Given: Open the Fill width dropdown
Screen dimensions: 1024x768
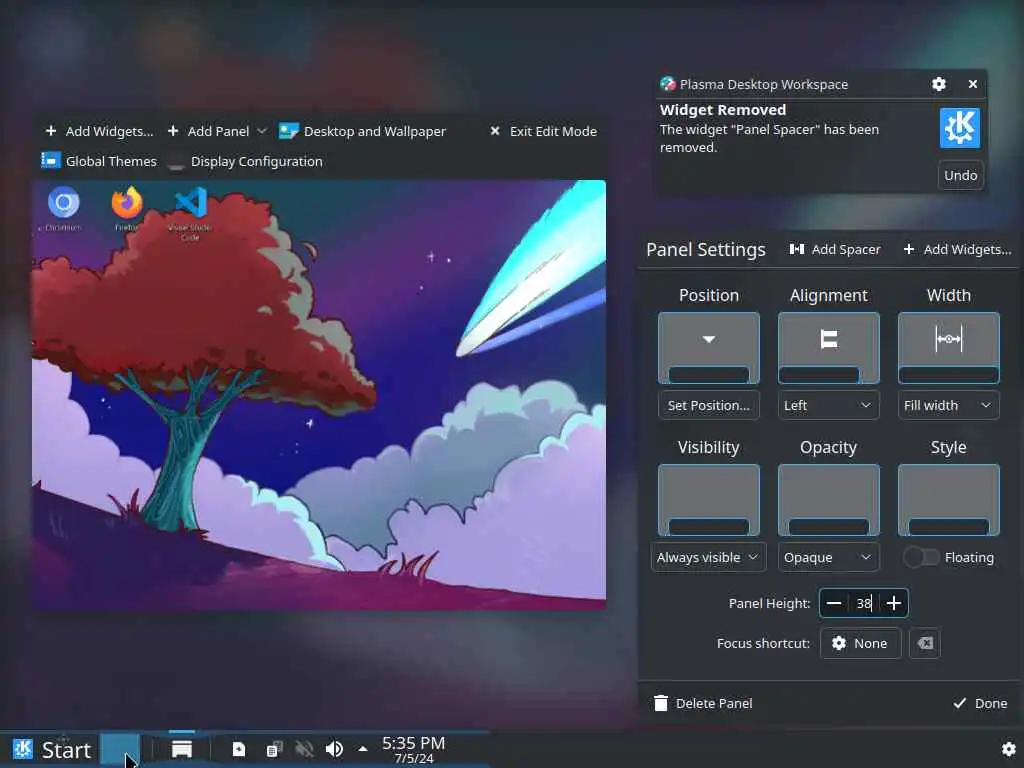Looking at the screenshot, I should (x=948, y=405).
